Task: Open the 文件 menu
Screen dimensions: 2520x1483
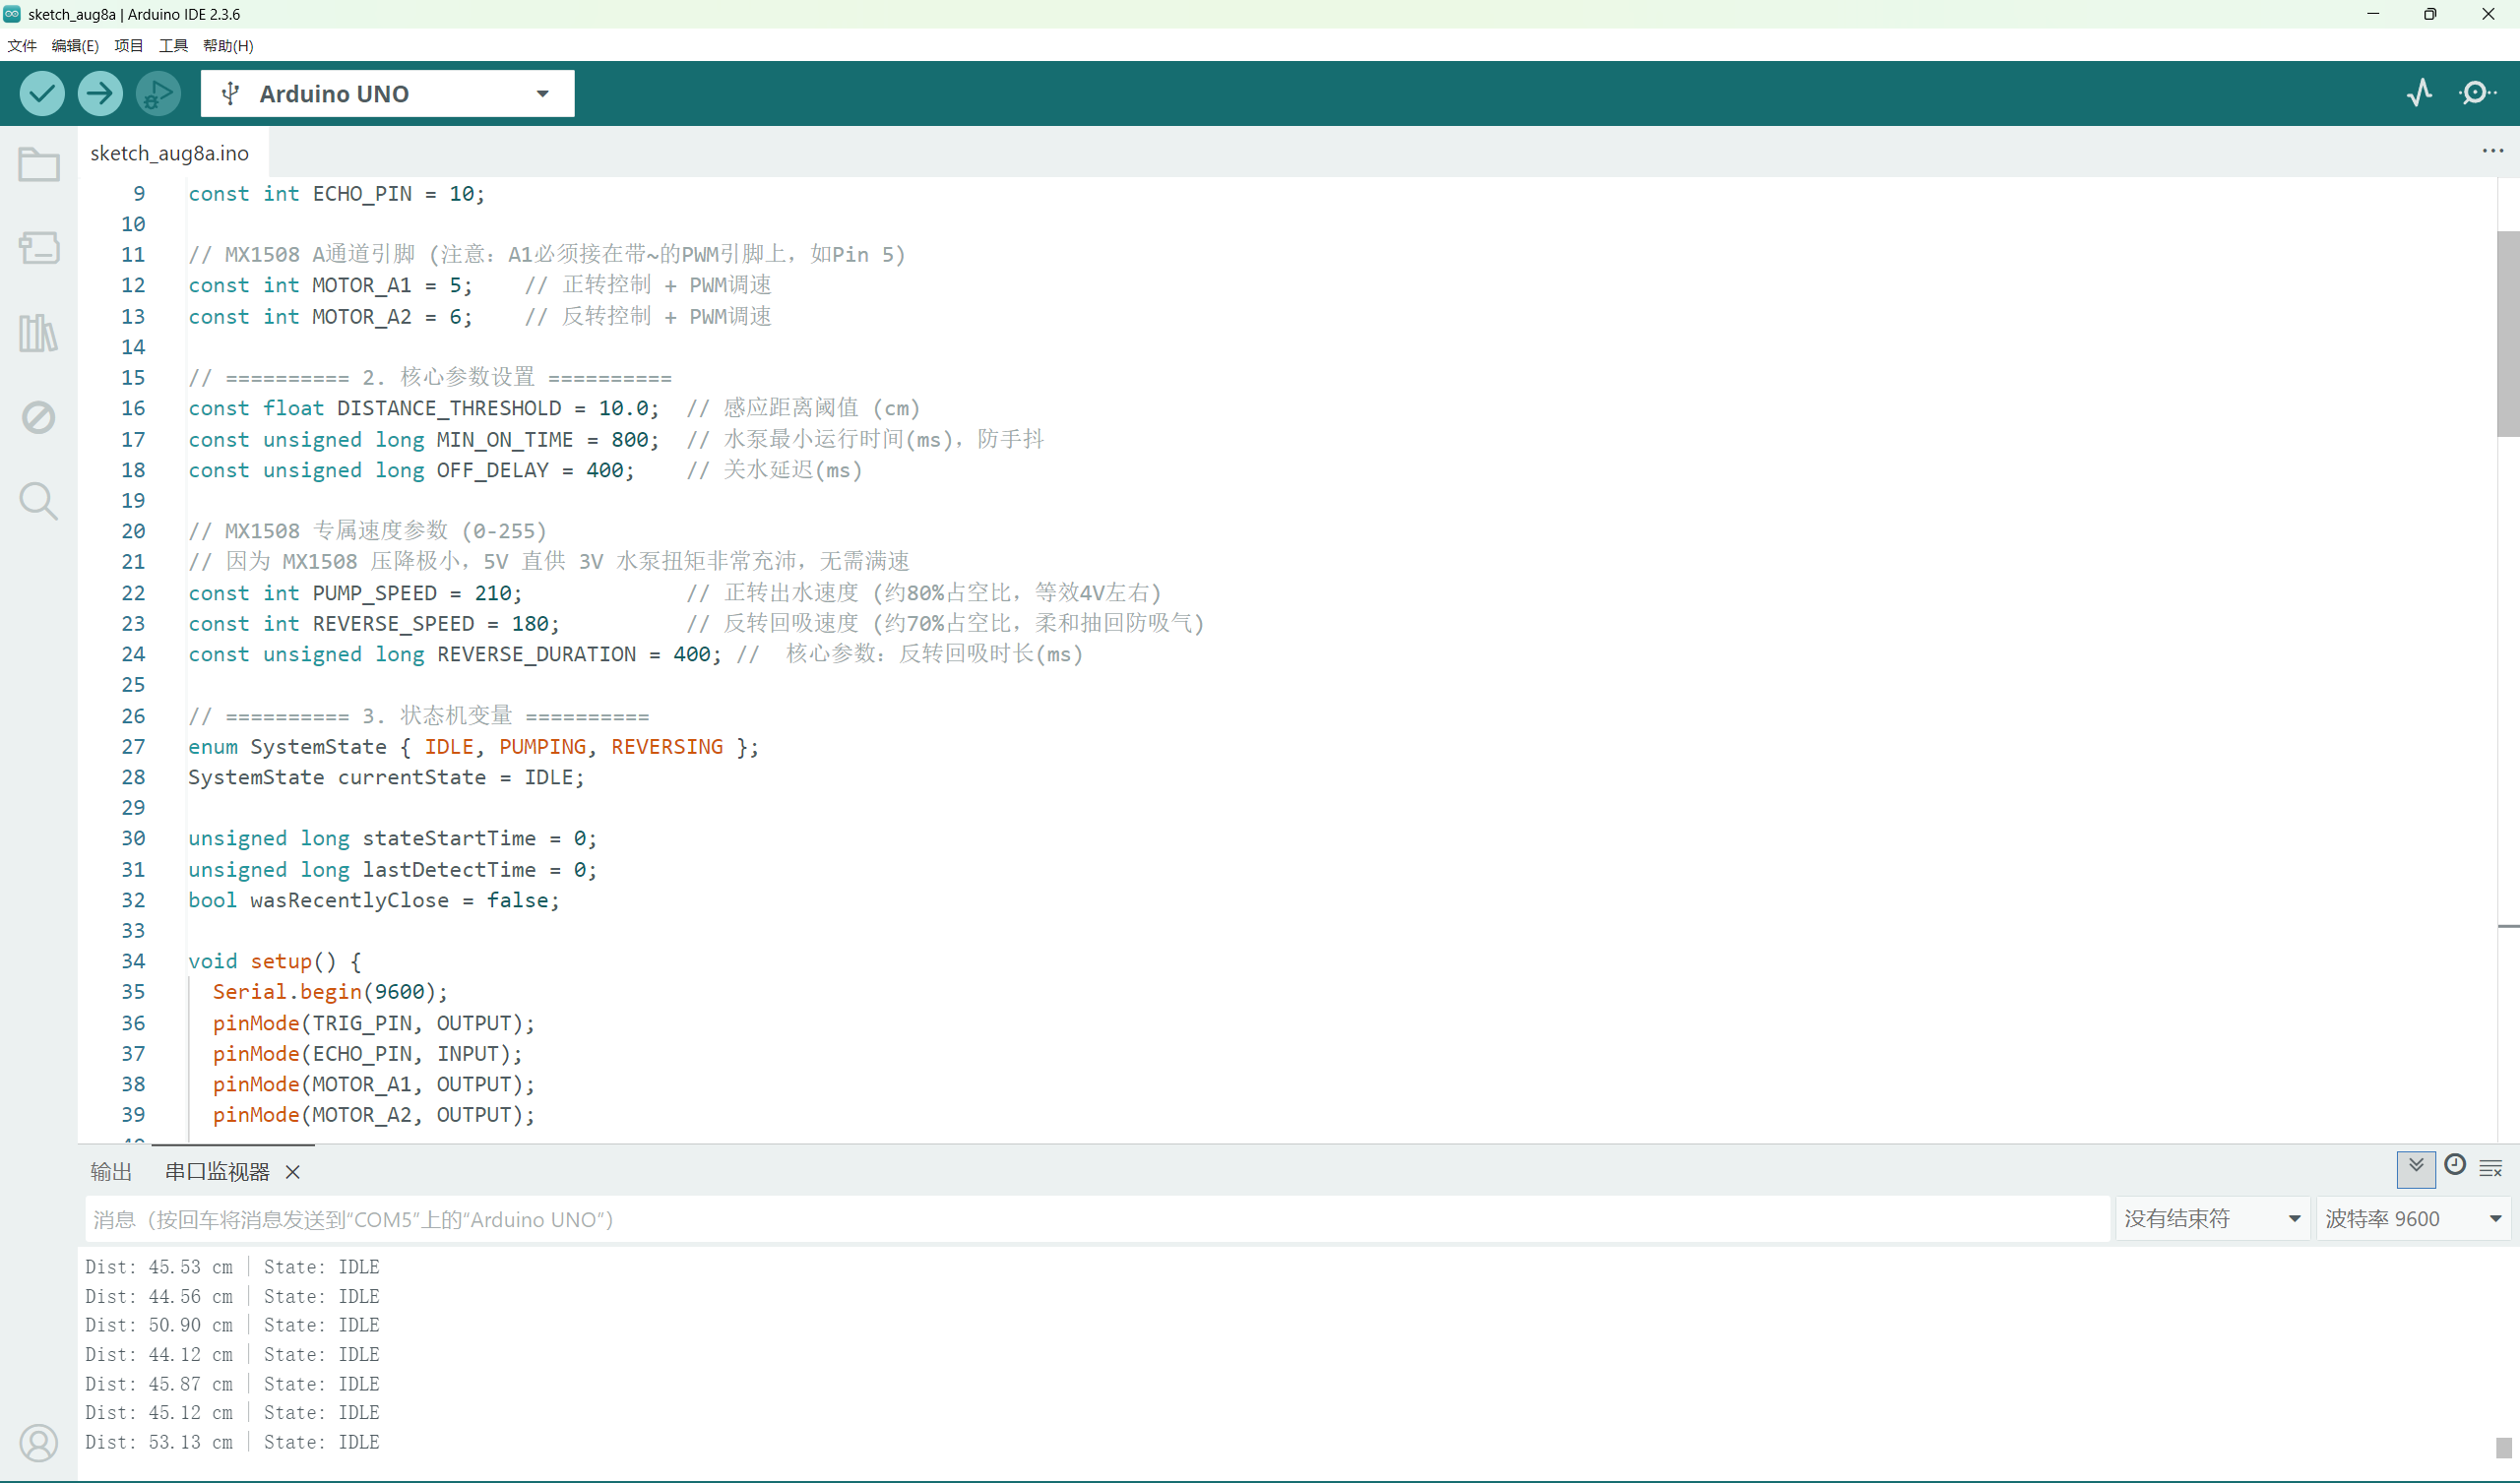Action: [x=22, y=46]
